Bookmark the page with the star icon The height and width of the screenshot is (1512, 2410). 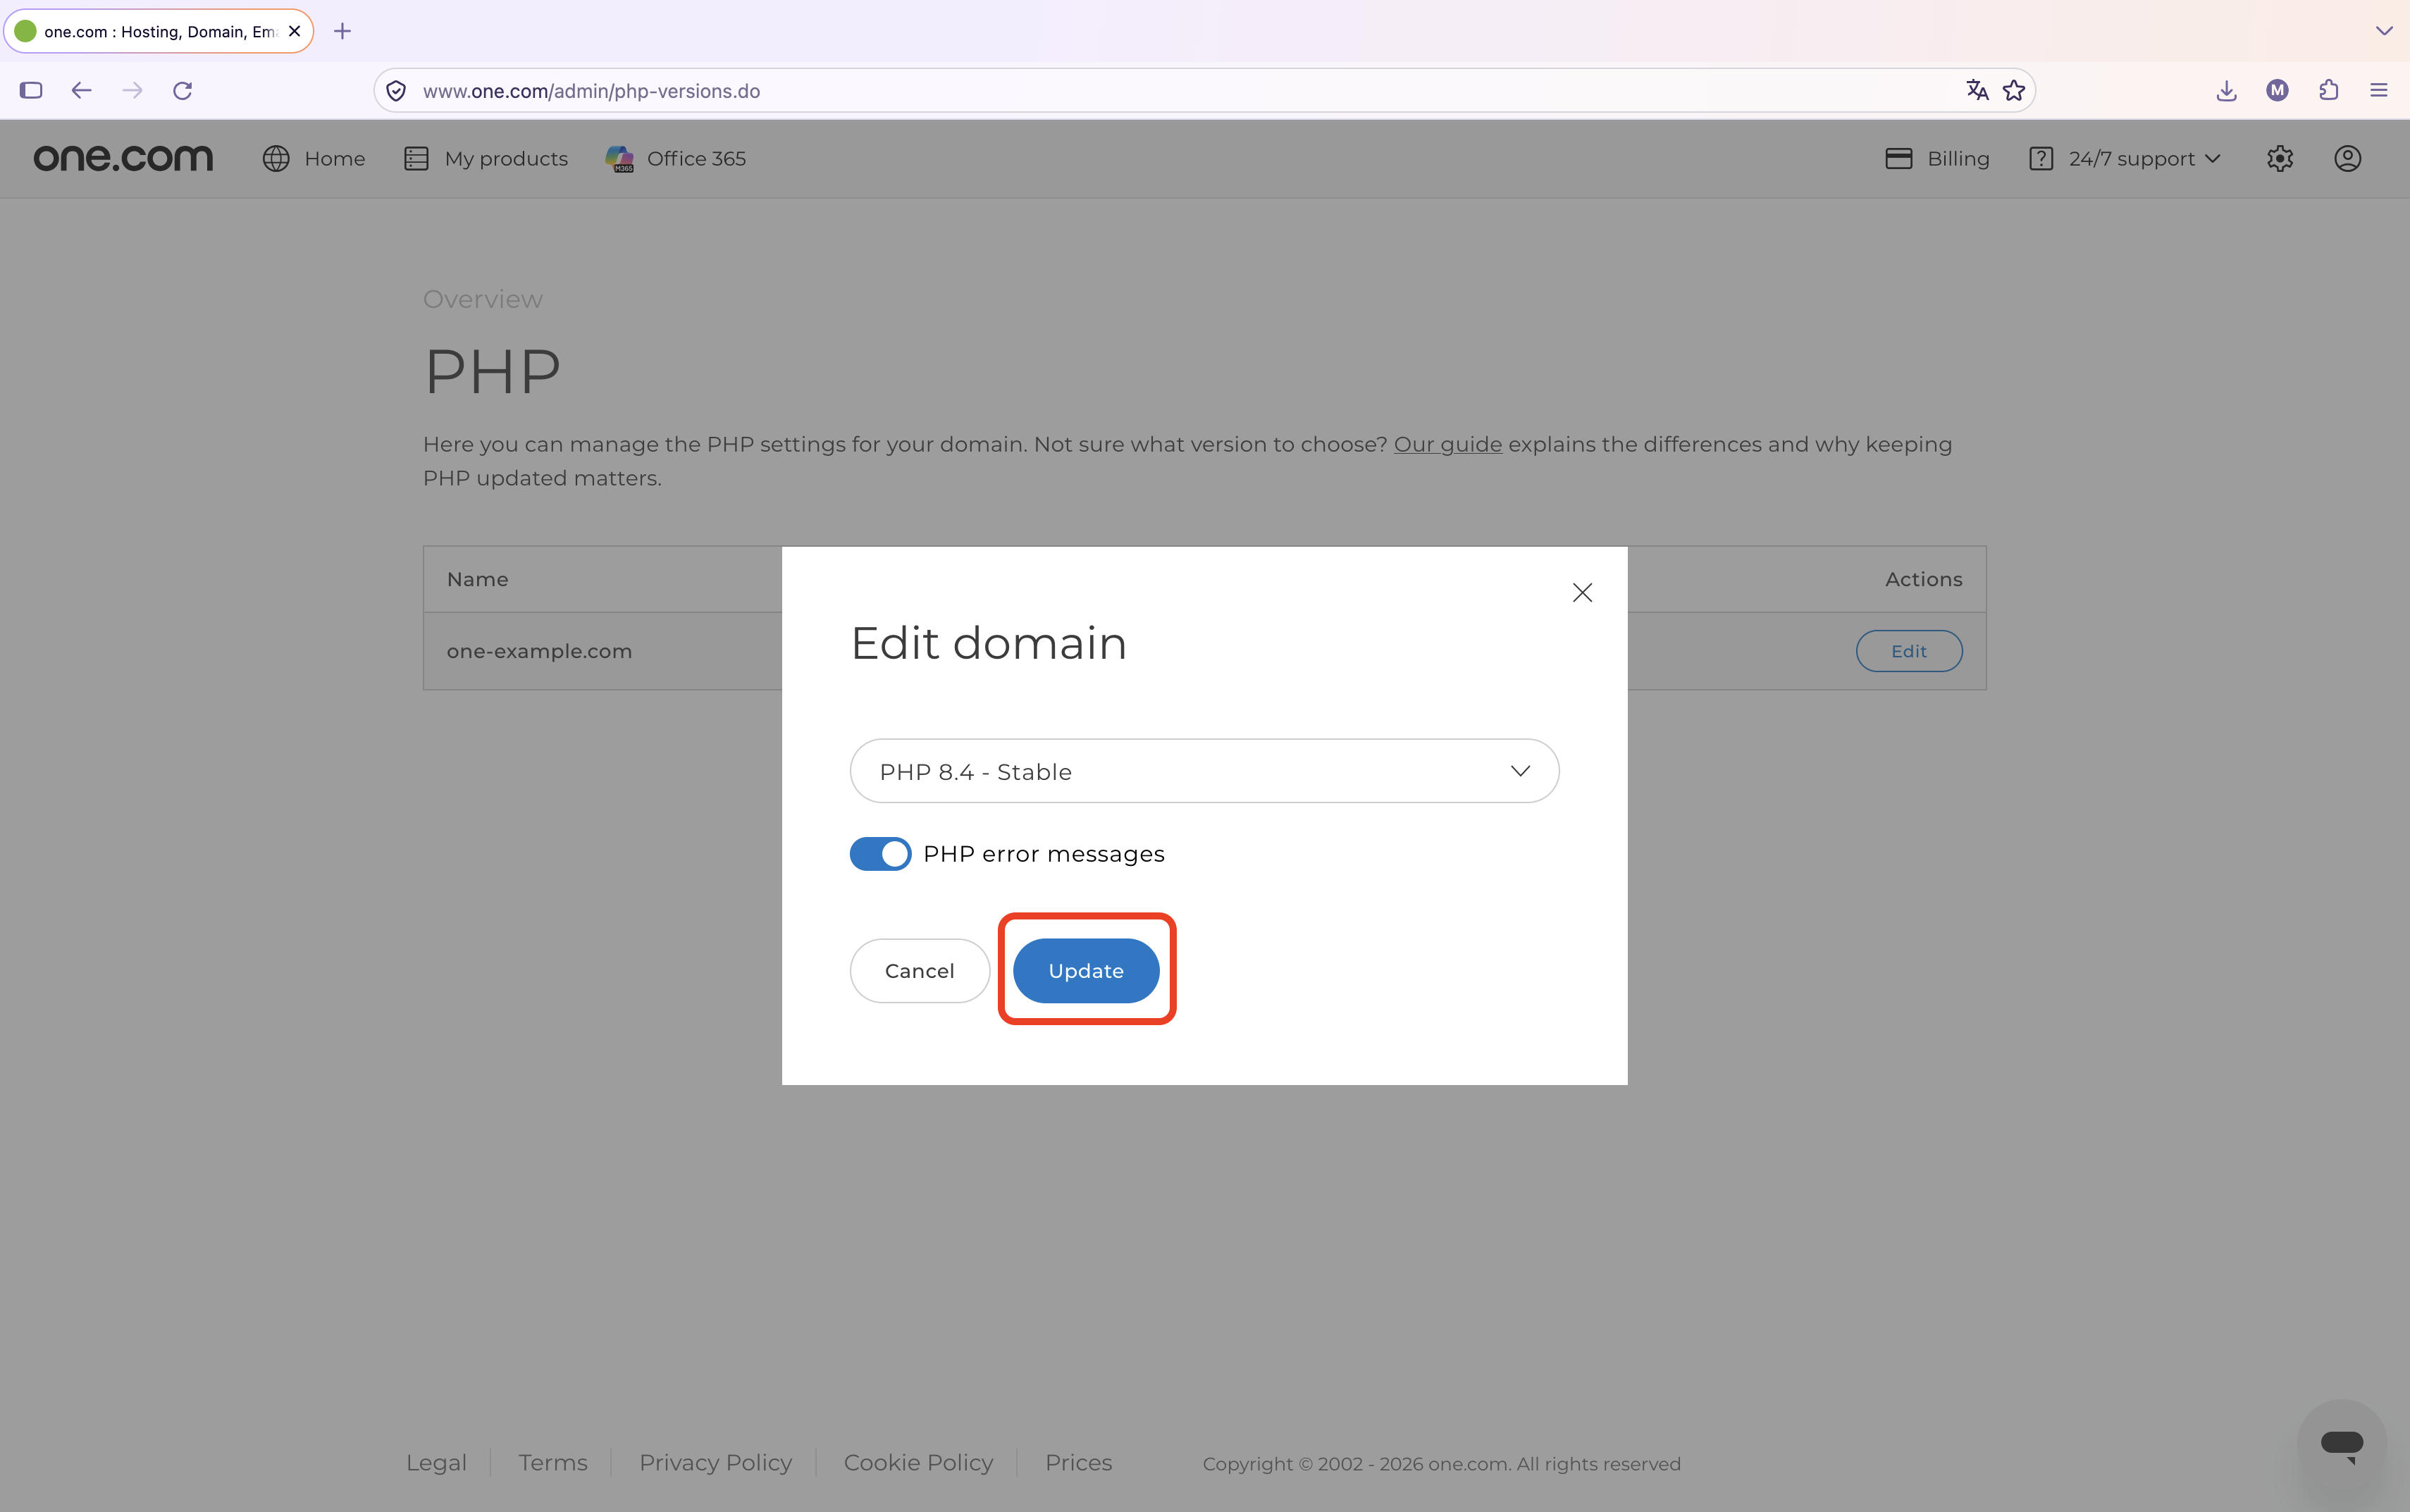(2014, 90)
